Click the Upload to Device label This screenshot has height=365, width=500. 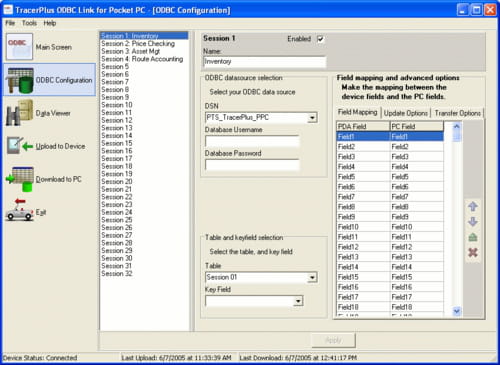(60, 146)
